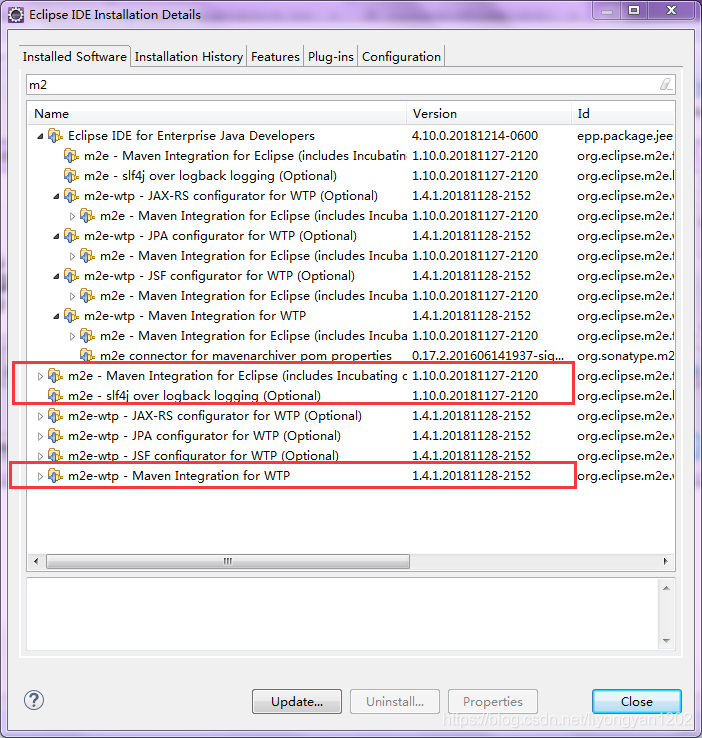
Task: Click the id org.sonatype.m2
Action: (626, 356)
